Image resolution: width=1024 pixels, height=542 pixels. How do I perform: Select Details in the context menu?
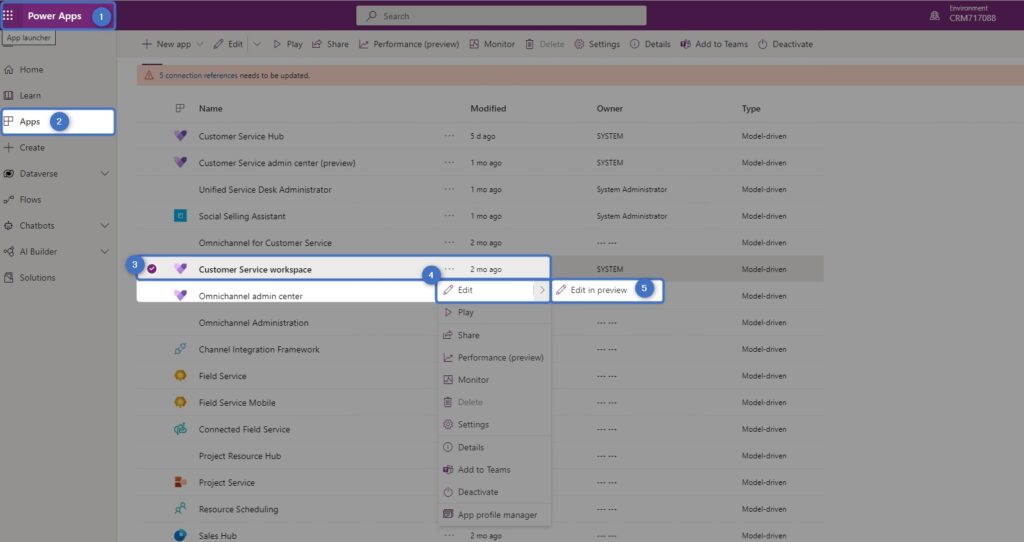point(494,447)
